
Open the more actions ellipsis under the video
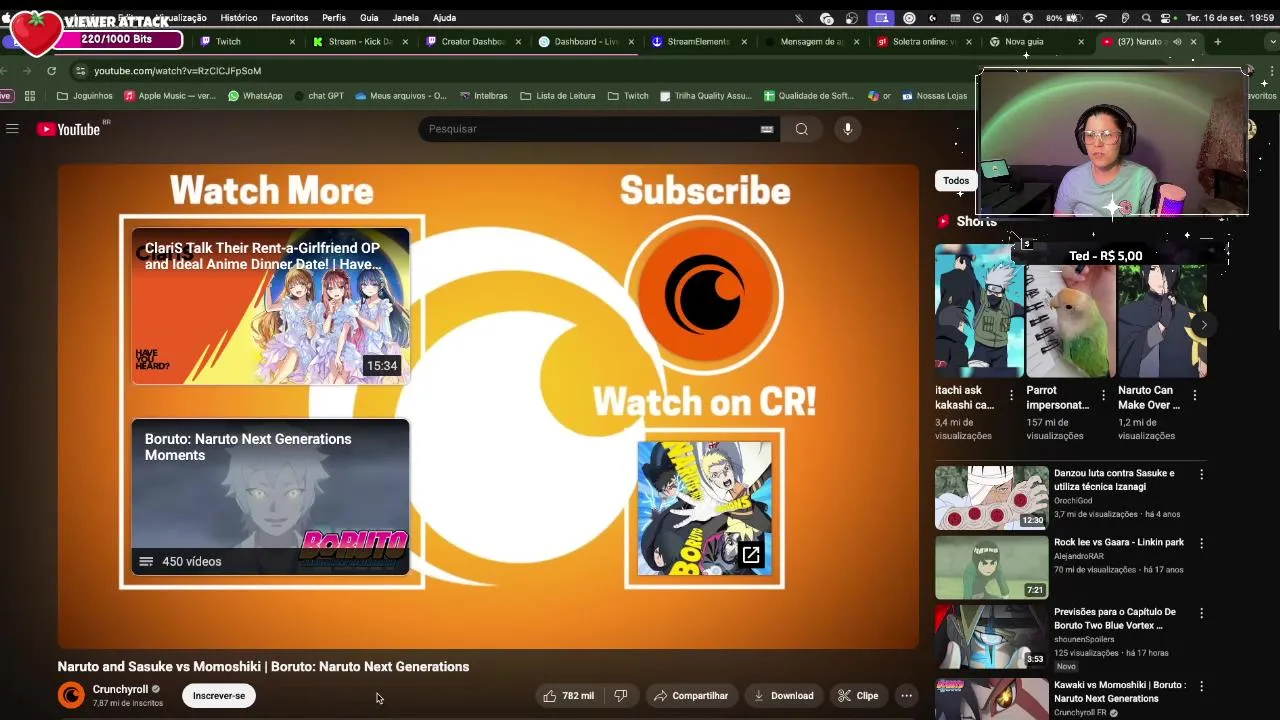(906, 696)
